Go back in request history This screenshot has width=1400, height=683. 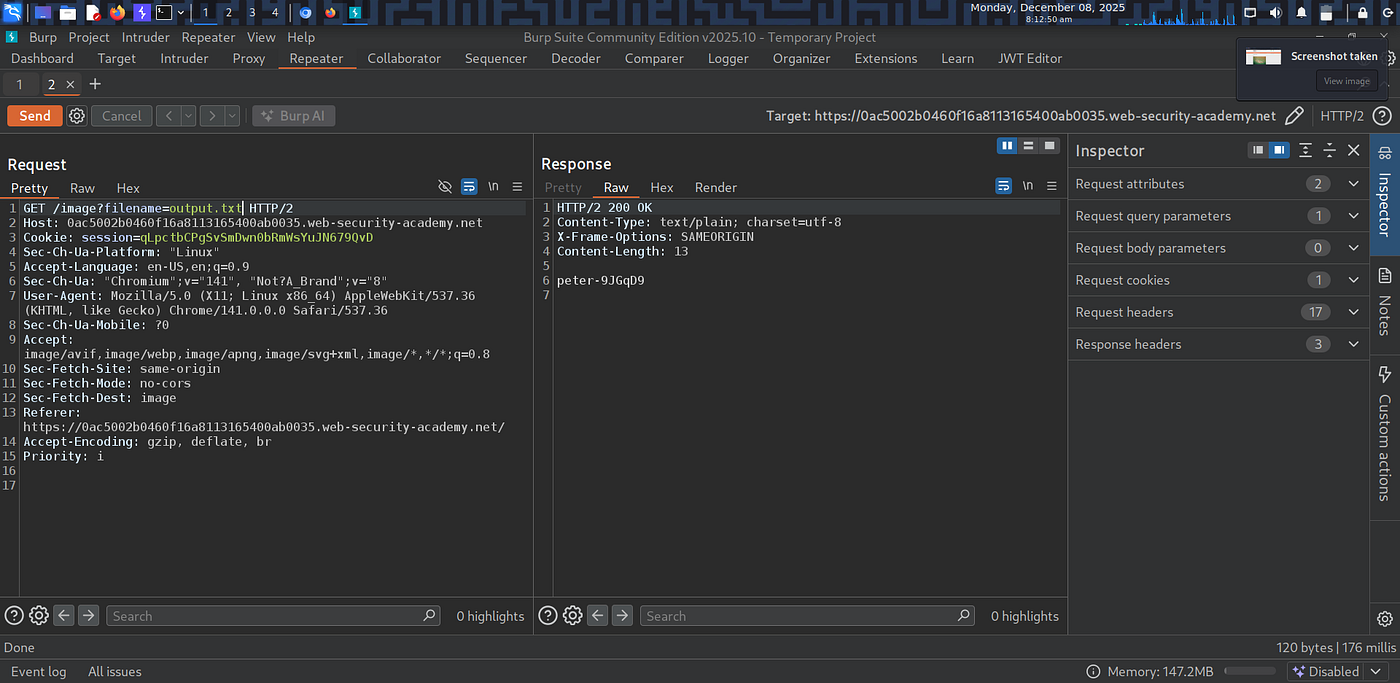point(168,116)
